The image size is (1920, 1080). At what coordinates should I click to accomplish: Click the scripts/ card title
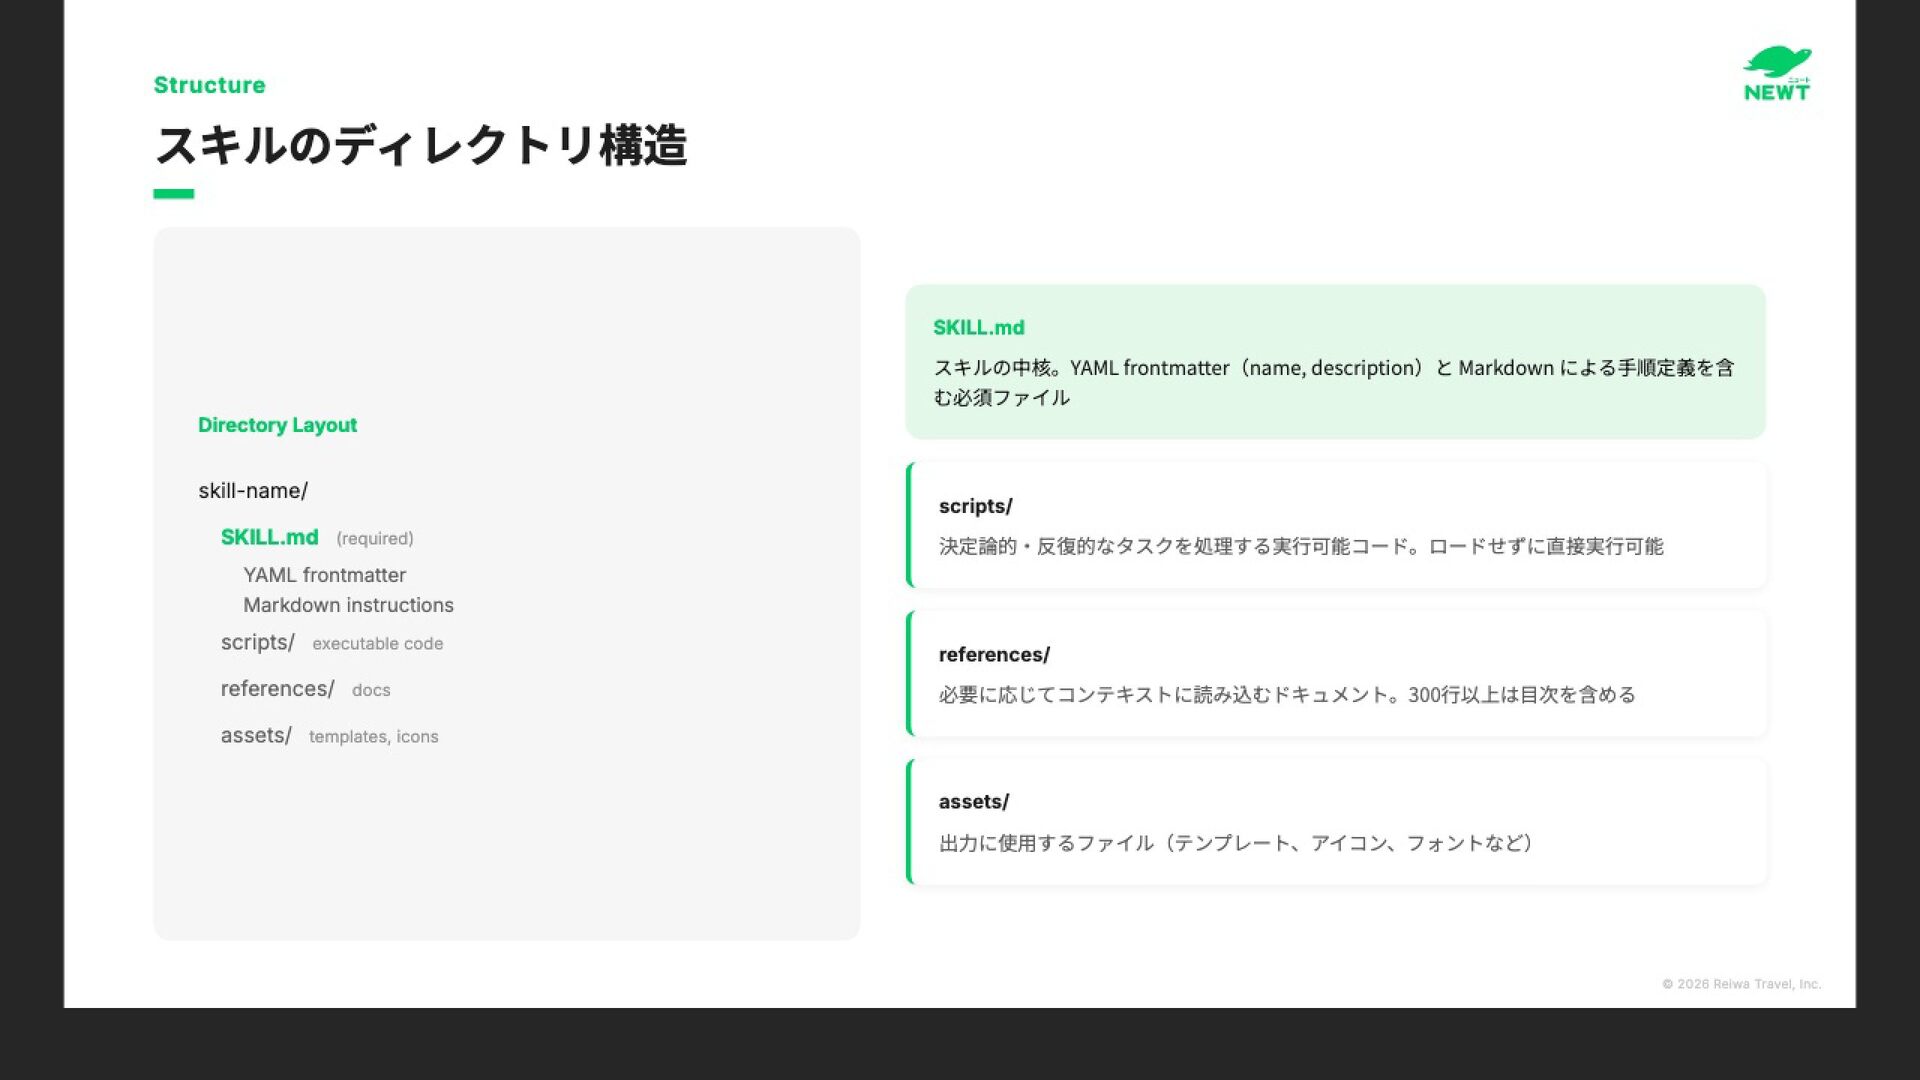pos(975,506)
